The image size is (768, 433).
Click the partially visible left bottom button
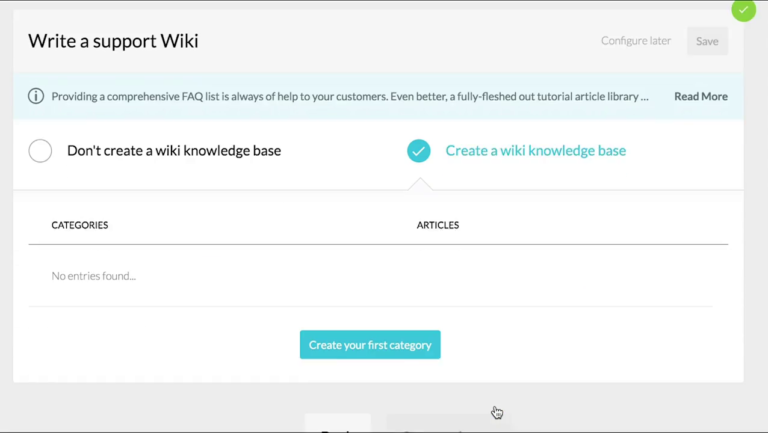338,424
